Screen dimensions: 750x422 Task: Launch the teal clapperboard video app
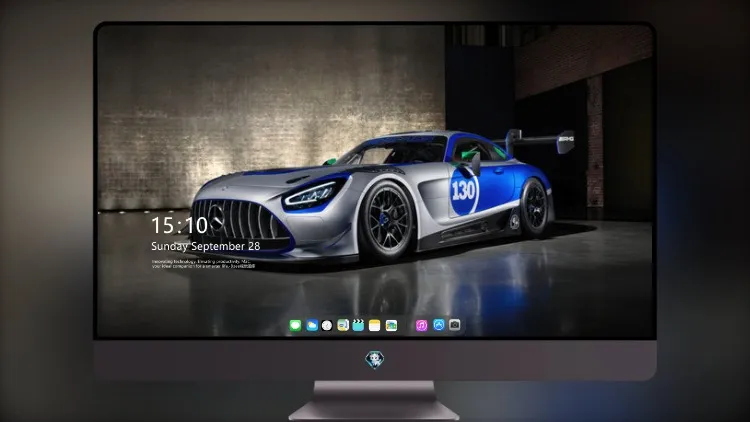(x=358, y=325)
